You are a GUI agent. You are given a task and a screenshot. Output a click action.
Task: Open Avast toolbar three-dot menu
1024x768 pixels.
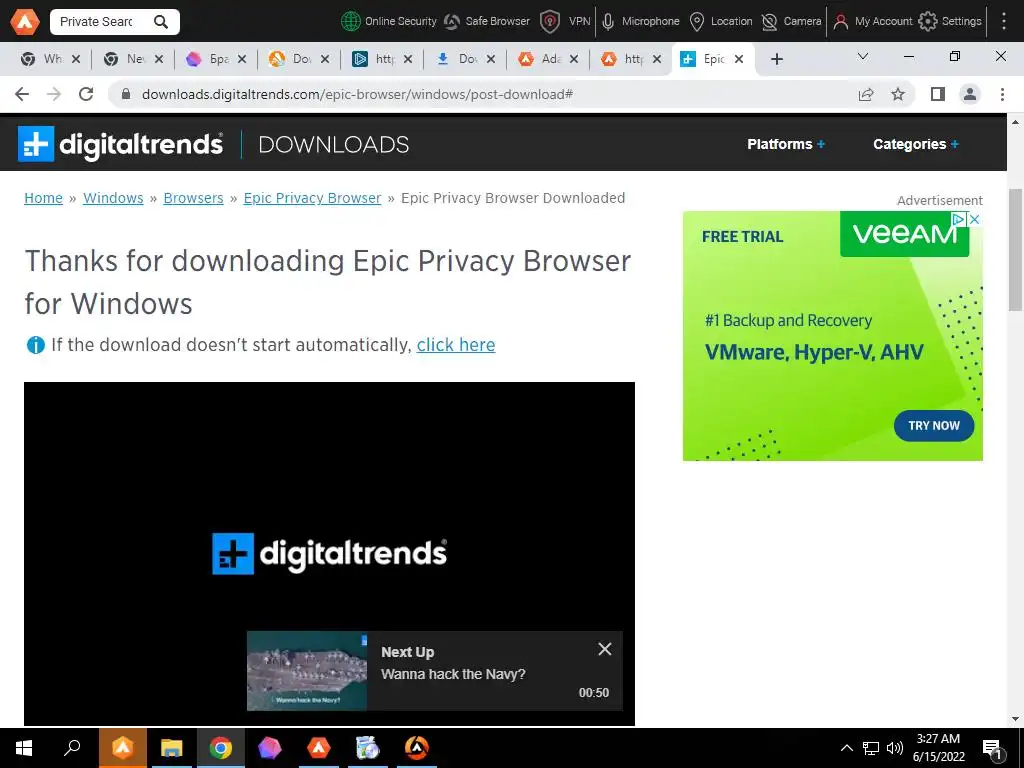(x=1004, y=22)
